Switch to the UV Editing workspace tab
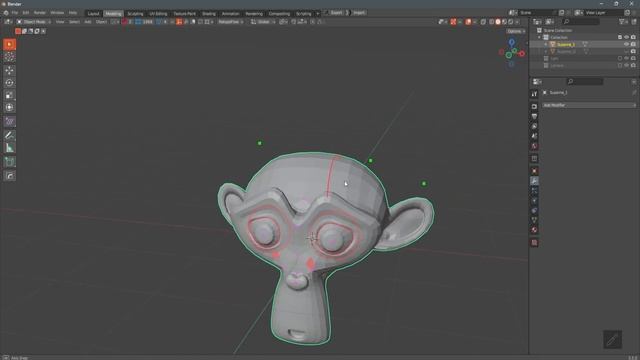Viewport: 640px width, 360px height. (158, 13)
